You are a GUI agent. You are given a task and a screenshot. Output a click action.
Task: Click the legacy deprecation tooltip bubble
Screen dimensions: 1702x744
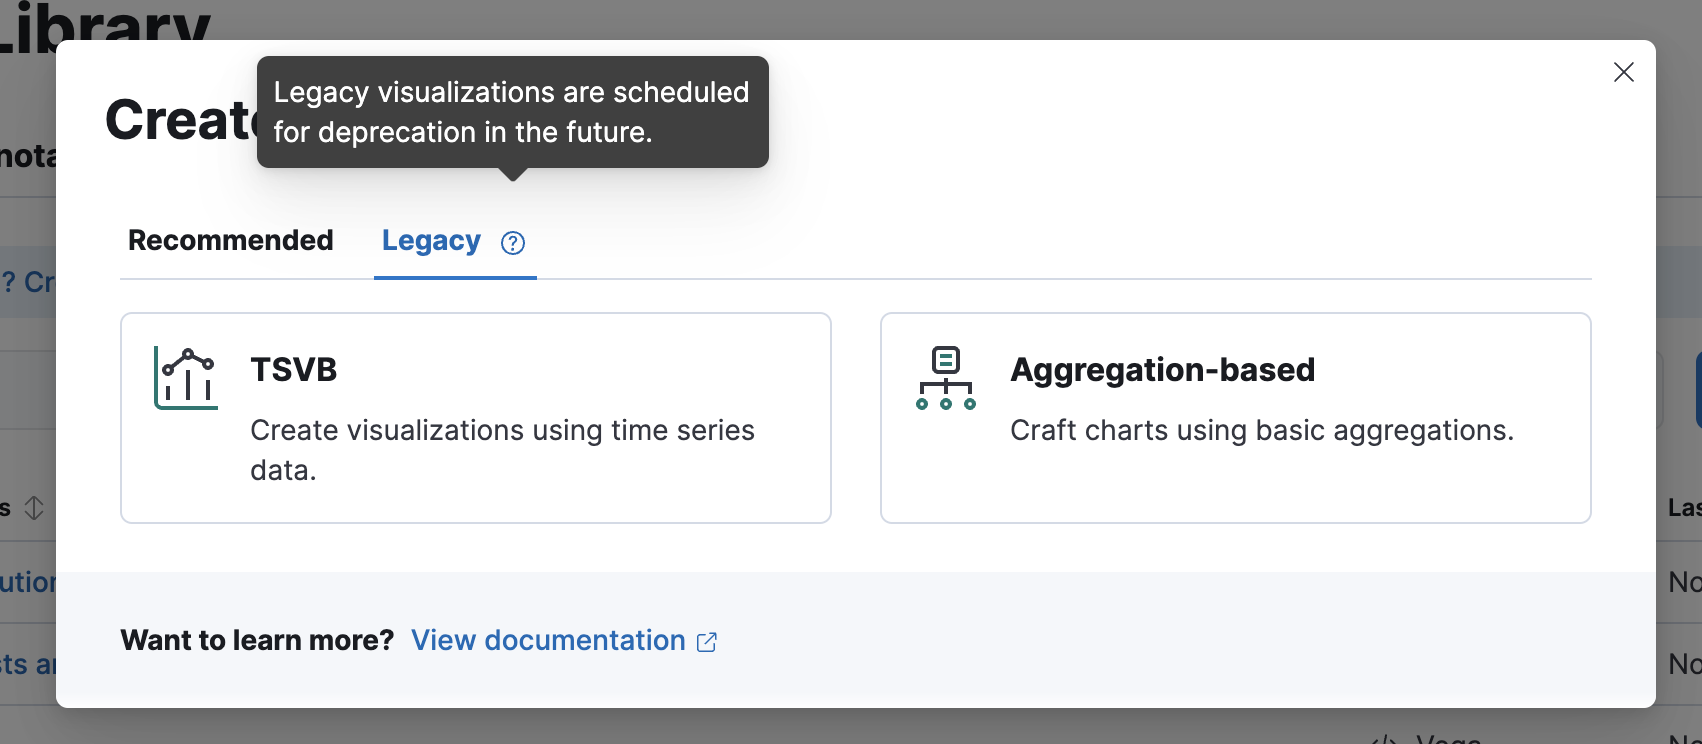tap(512, 112)
